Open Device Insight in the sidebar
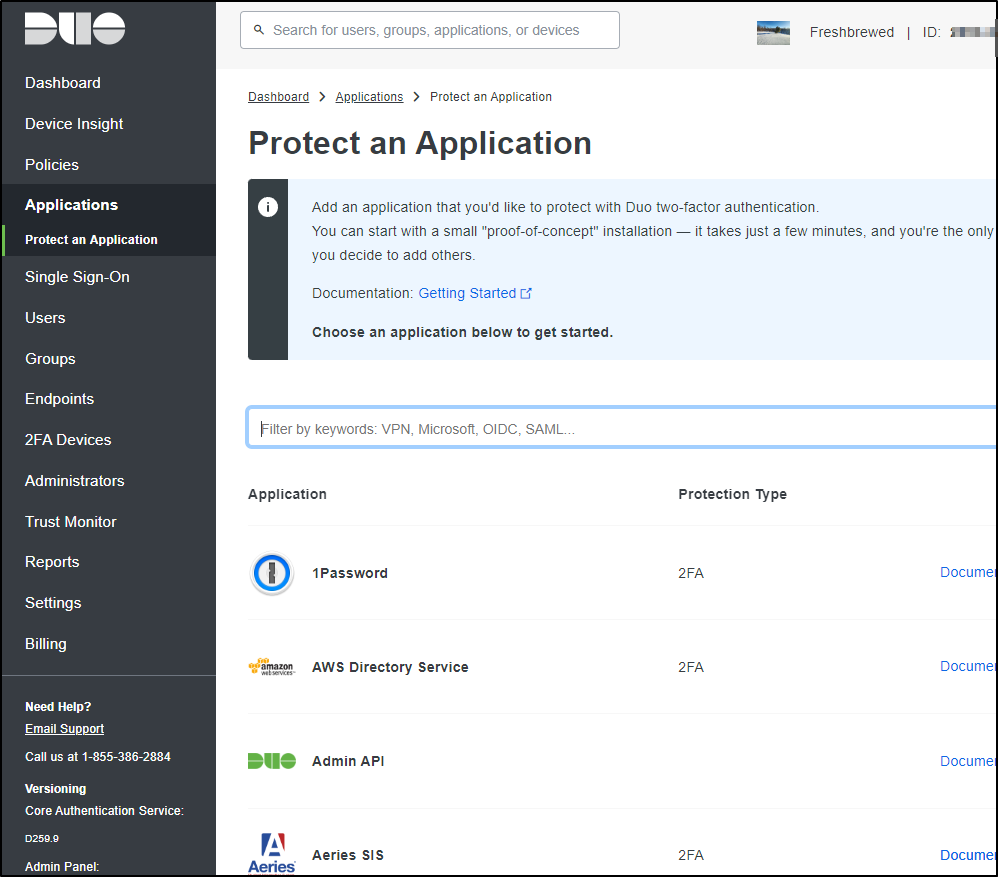Image resolution: width=998 pixels, height=877 pixels. [74, 124]
